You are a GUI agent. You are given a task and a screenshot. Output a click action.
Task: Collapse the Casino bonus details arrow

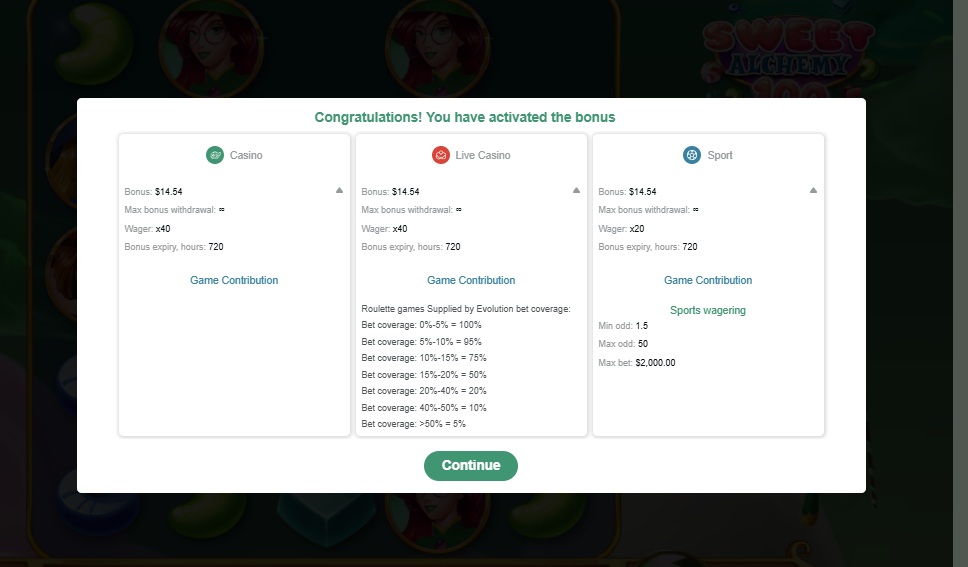pos(339,190)
